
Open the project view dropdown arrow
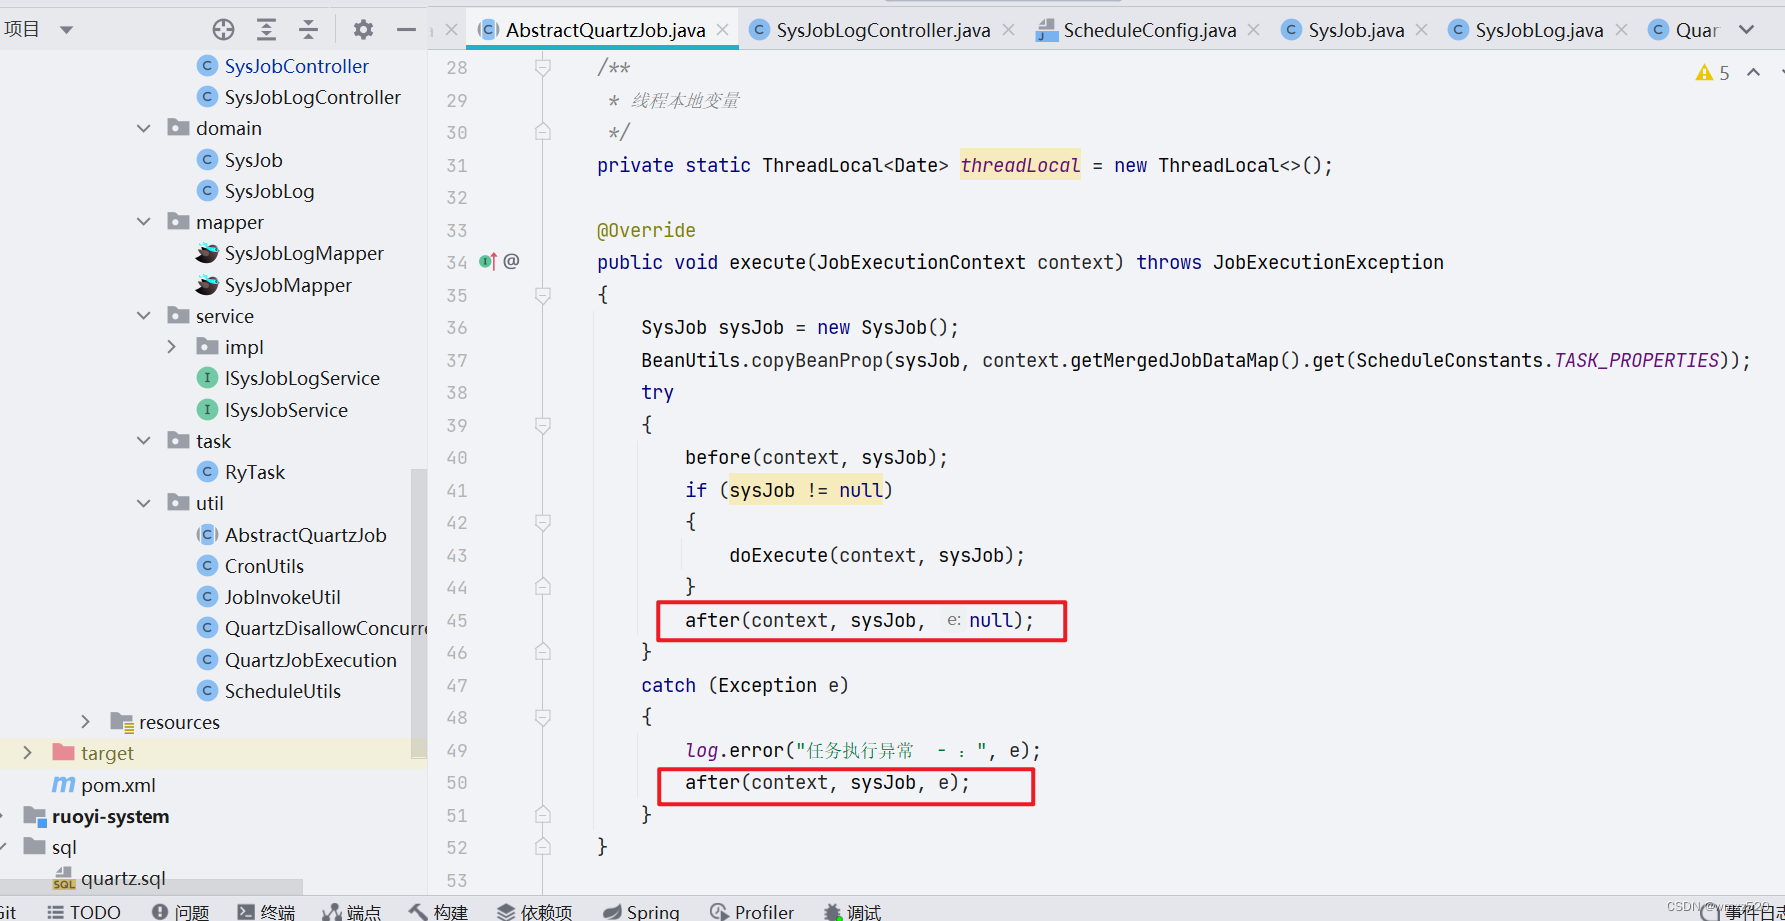[x=66, y=29]
